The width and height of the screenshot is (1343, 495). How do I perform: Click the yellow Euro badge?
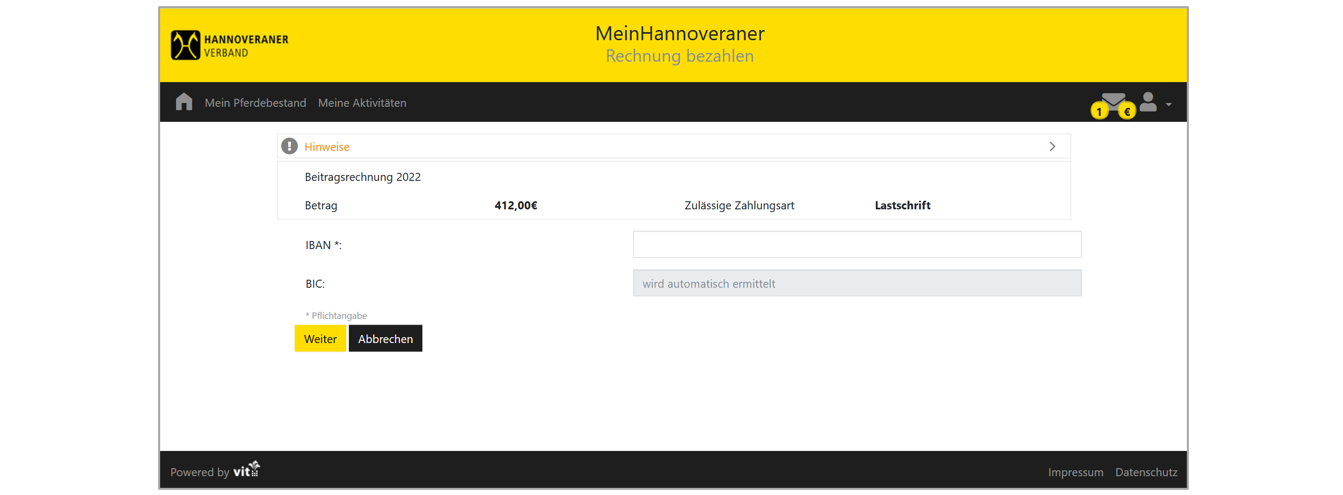[1127, 111]
